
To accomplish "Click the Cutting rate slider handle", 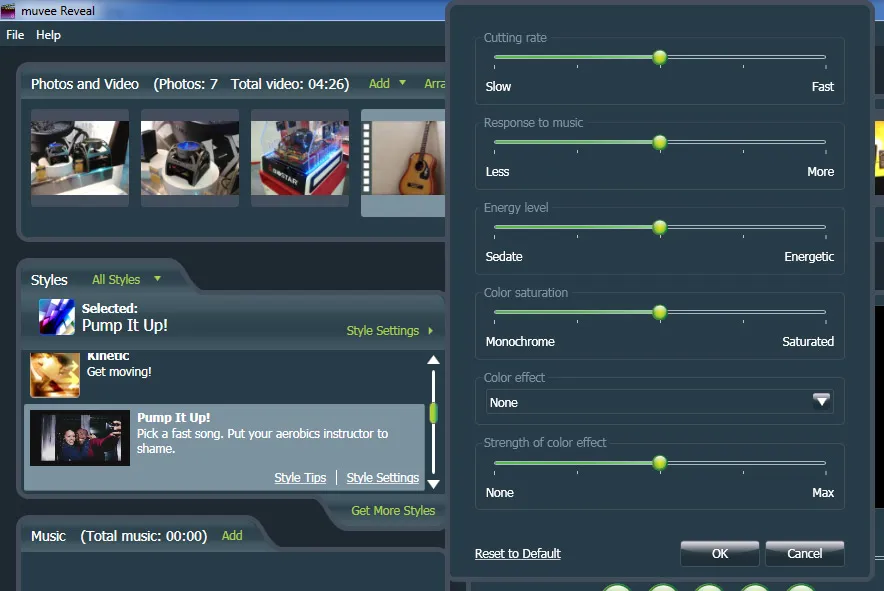I will 660,57.
